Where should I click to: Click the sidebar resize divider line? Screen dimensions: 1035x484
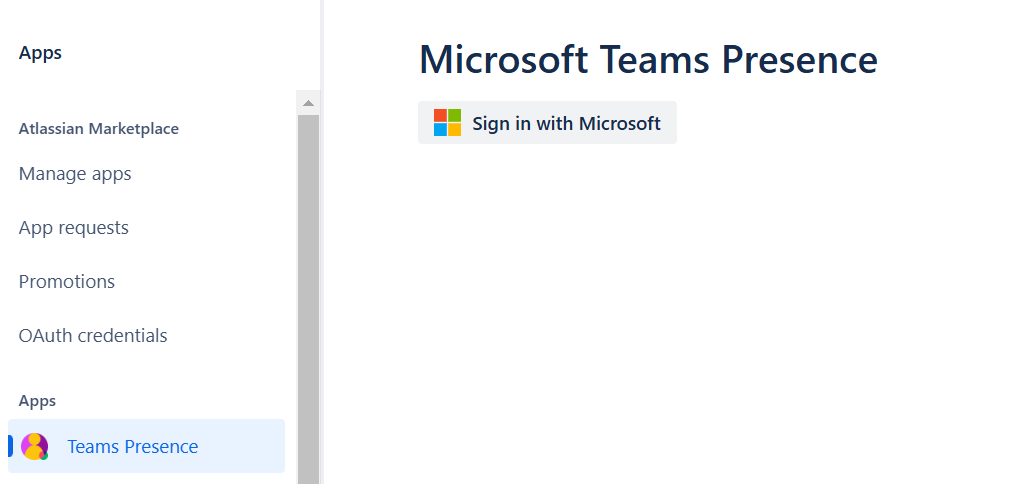(322, 240)
